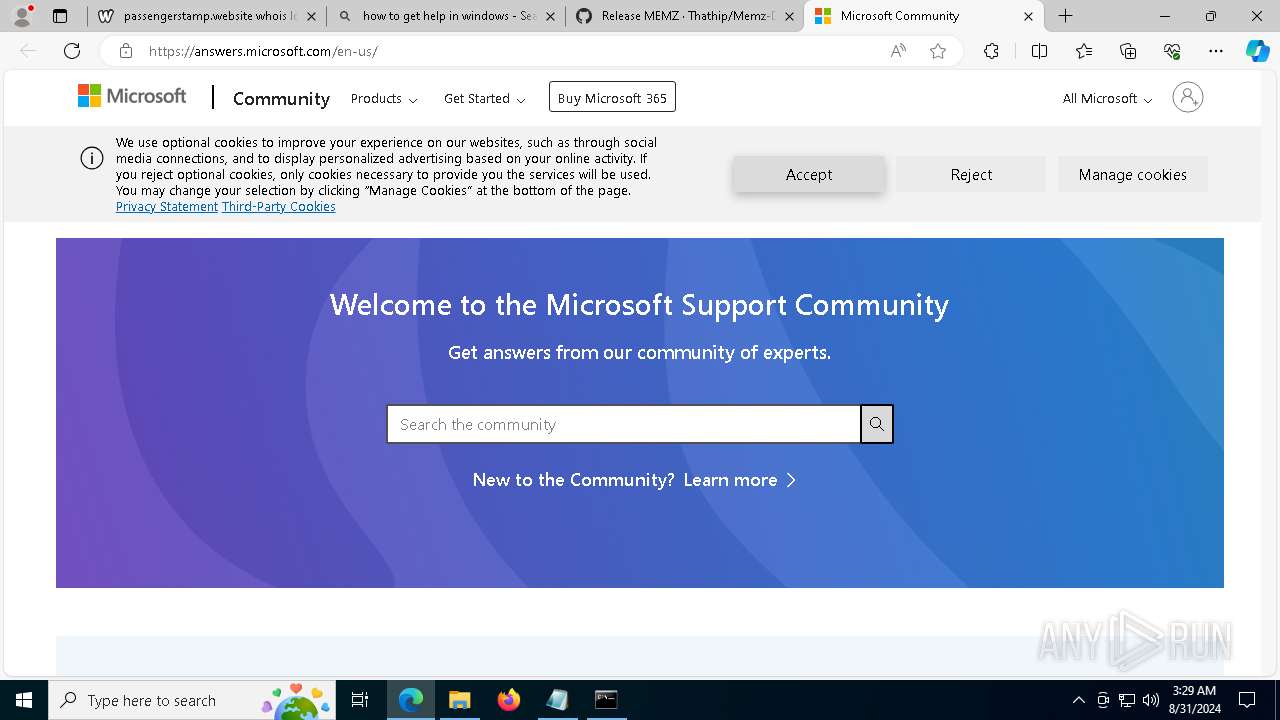The image size is (1280, 720).
Task: Click the taskbar clock showing 3:29 AM
Action: click(x=1194, y=700)
